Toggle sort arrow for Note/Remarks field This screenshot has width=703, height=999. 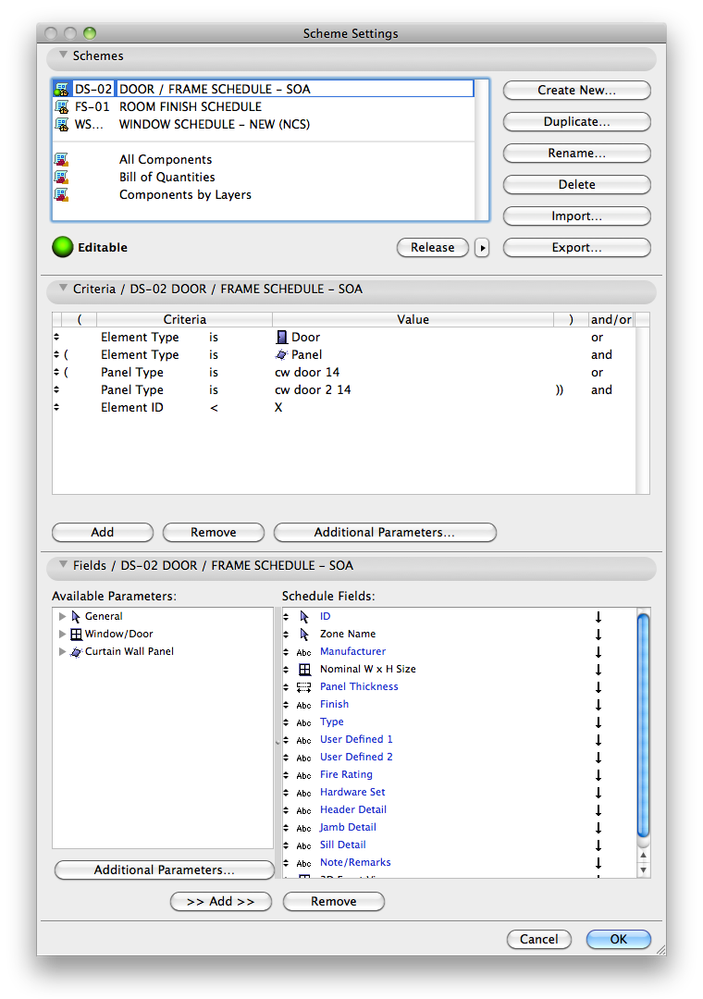point(598,863)
